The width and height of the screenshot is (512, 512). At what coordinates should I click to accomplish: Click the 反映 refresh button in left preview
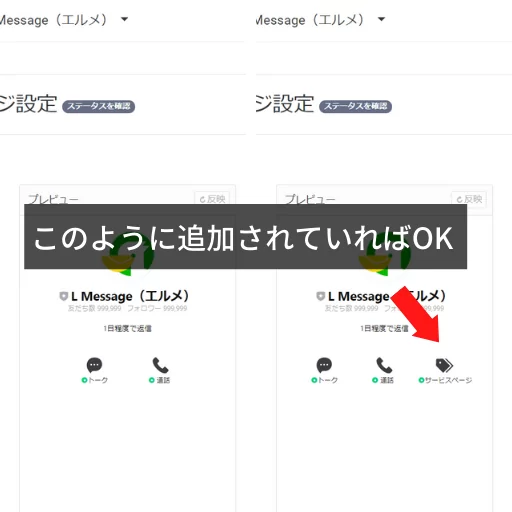(212, 199)
